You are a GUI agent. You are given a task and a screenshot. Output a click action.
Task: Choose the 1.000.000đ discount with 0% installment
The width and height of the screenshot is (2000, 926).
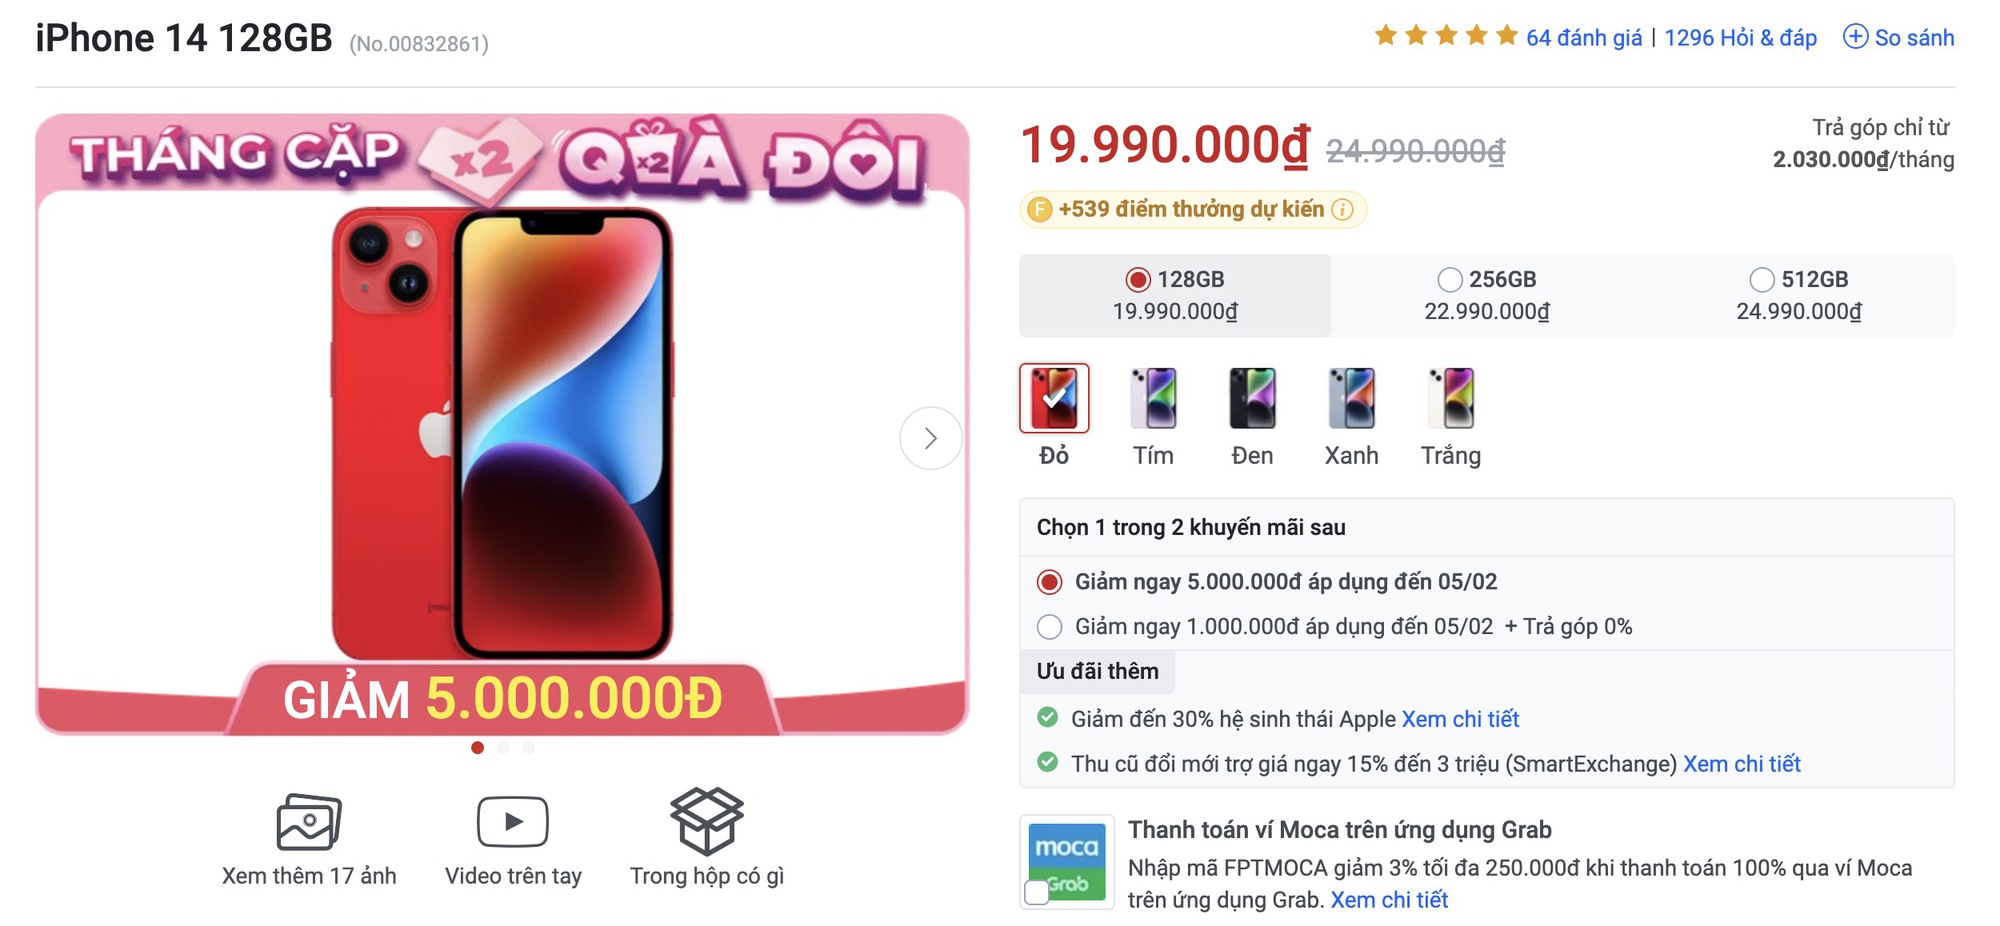(x=1050, y=627)
